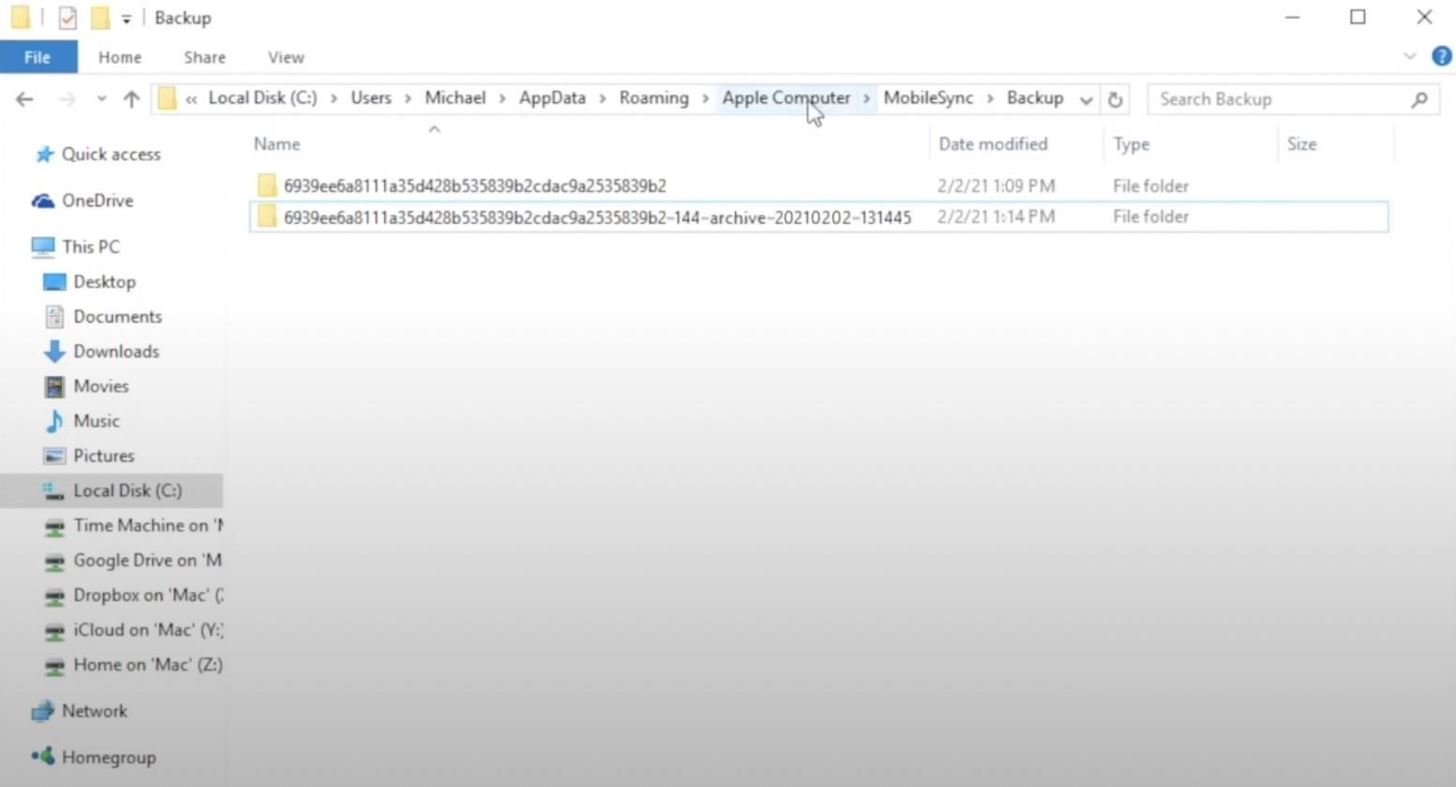The width and height of the screenshot is (1456, 787).
Task: Click the Documents icon in sidebar
Action: 55,317
